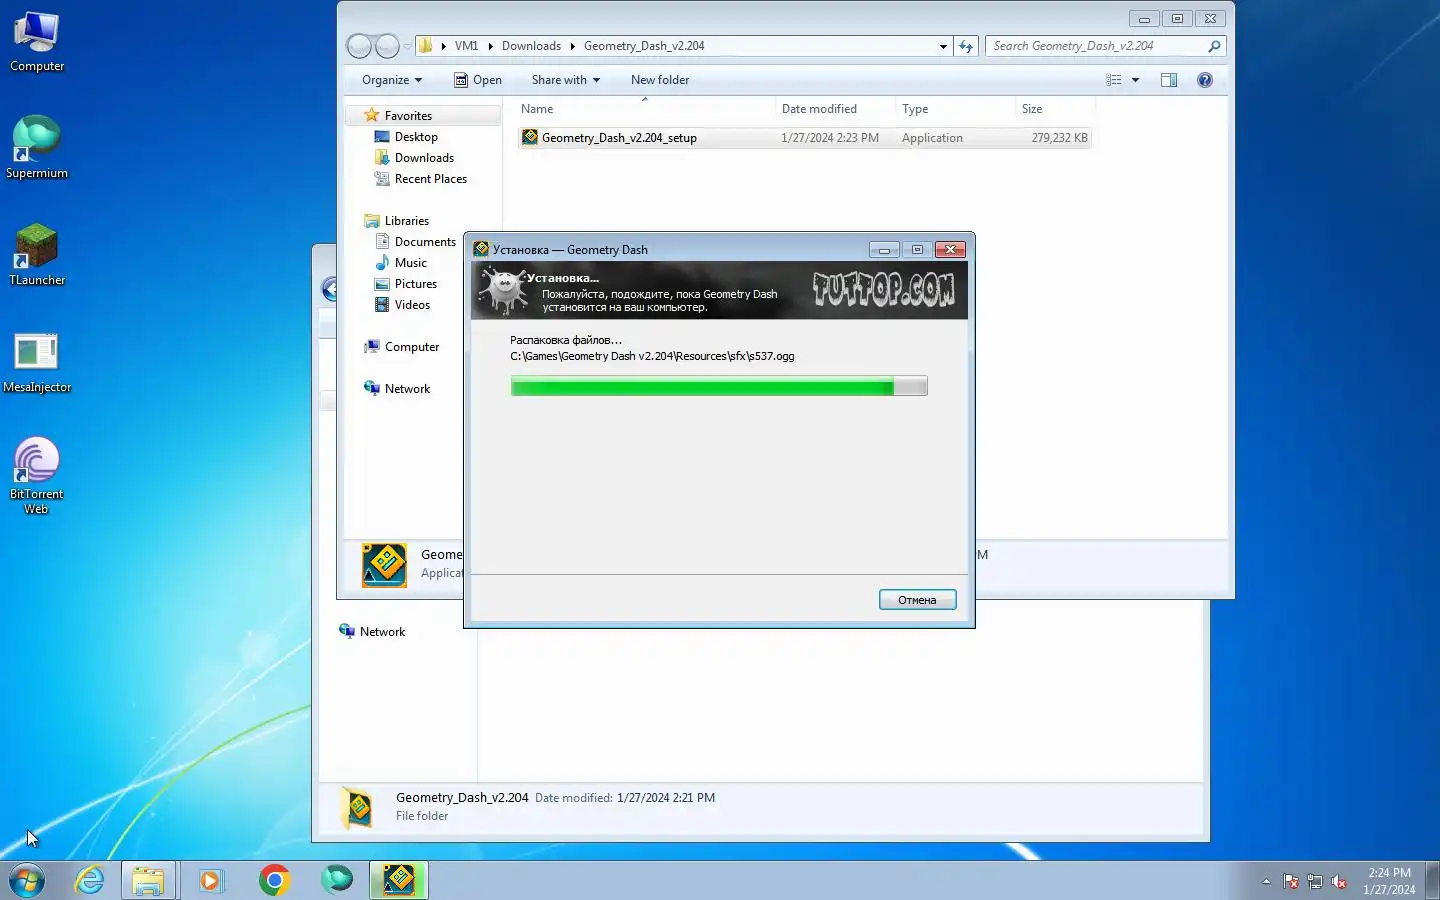The height and width of the screenshot is (900, 1440).
Task: Open the Computer desktop icon
Action: (37, 42)
